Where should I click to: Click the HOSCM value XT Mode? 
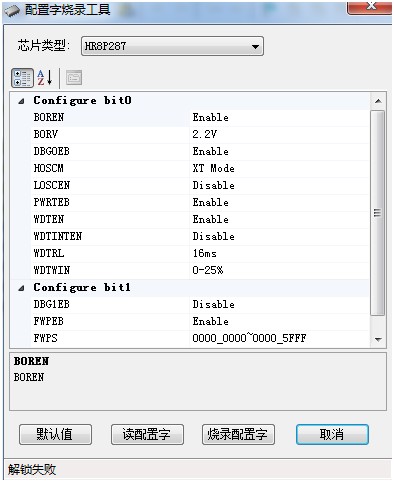pyautogui.click(x=214, y=169)
